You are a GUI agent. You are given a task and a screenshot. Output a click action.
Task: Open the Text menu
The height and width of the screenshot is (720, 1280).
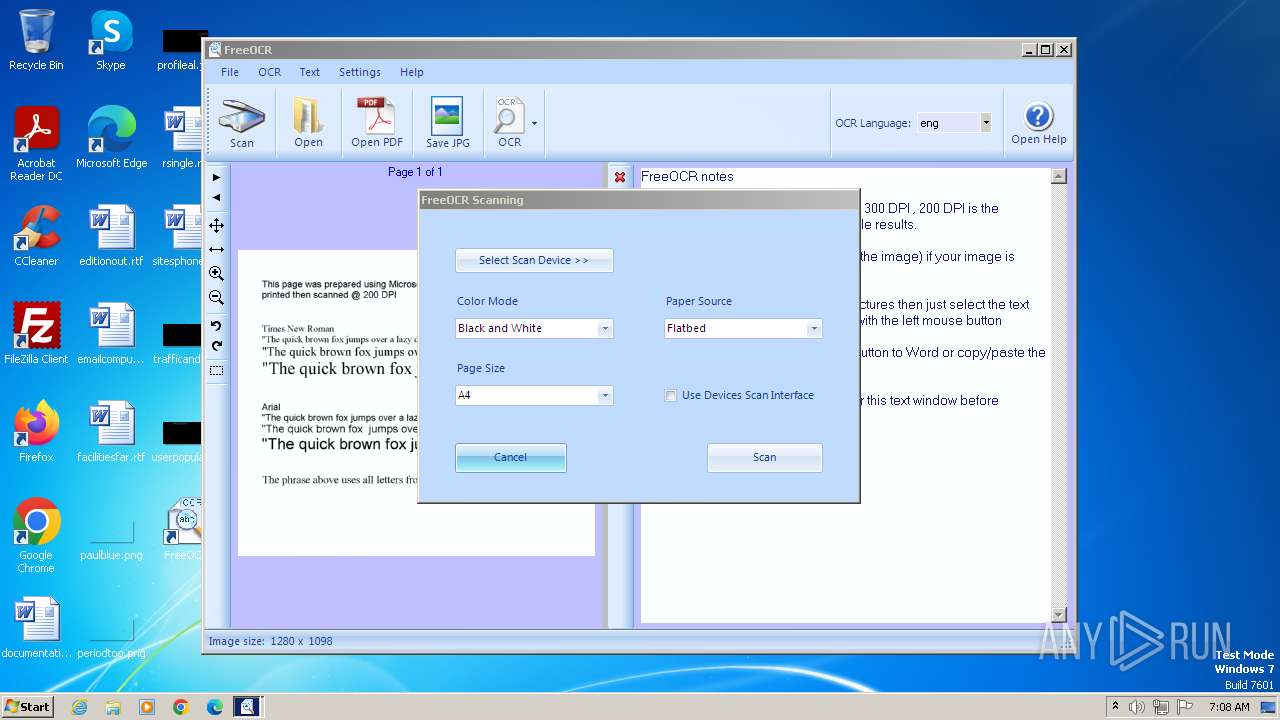(x=310, y=72)
